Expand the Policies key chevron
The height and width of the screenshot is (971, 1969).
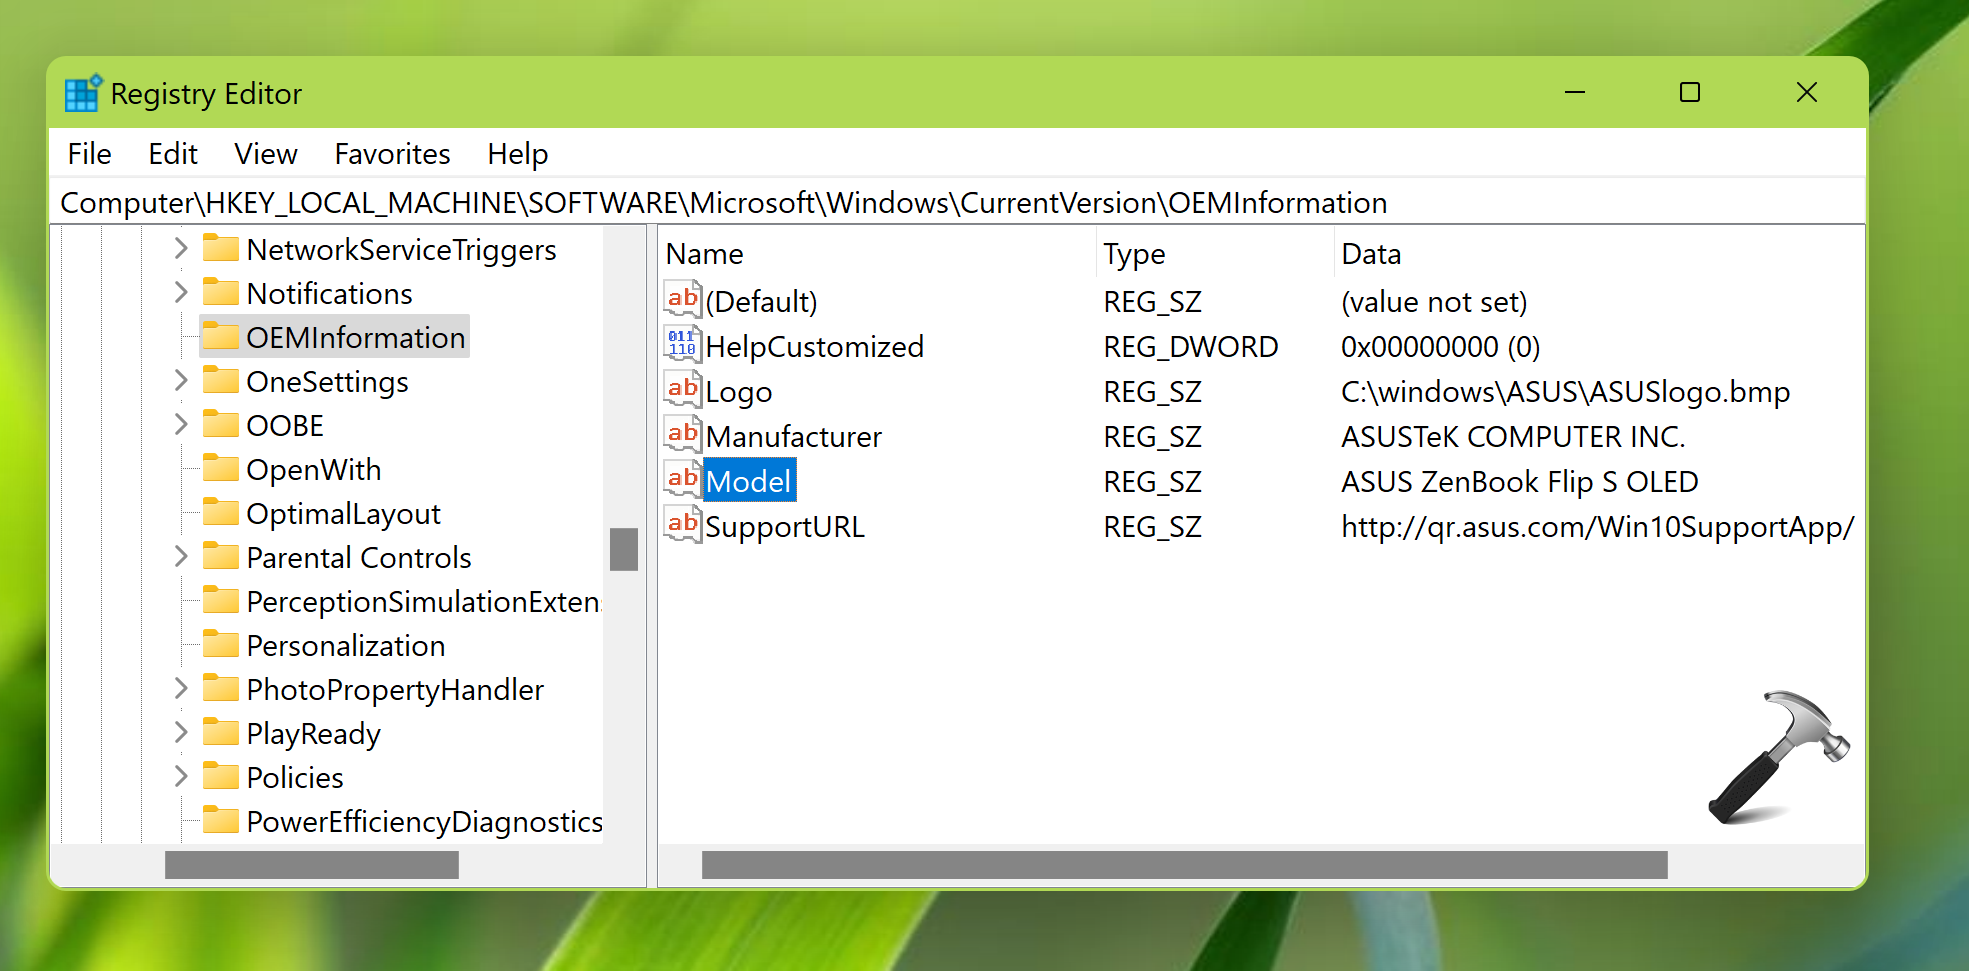[181, 777]
